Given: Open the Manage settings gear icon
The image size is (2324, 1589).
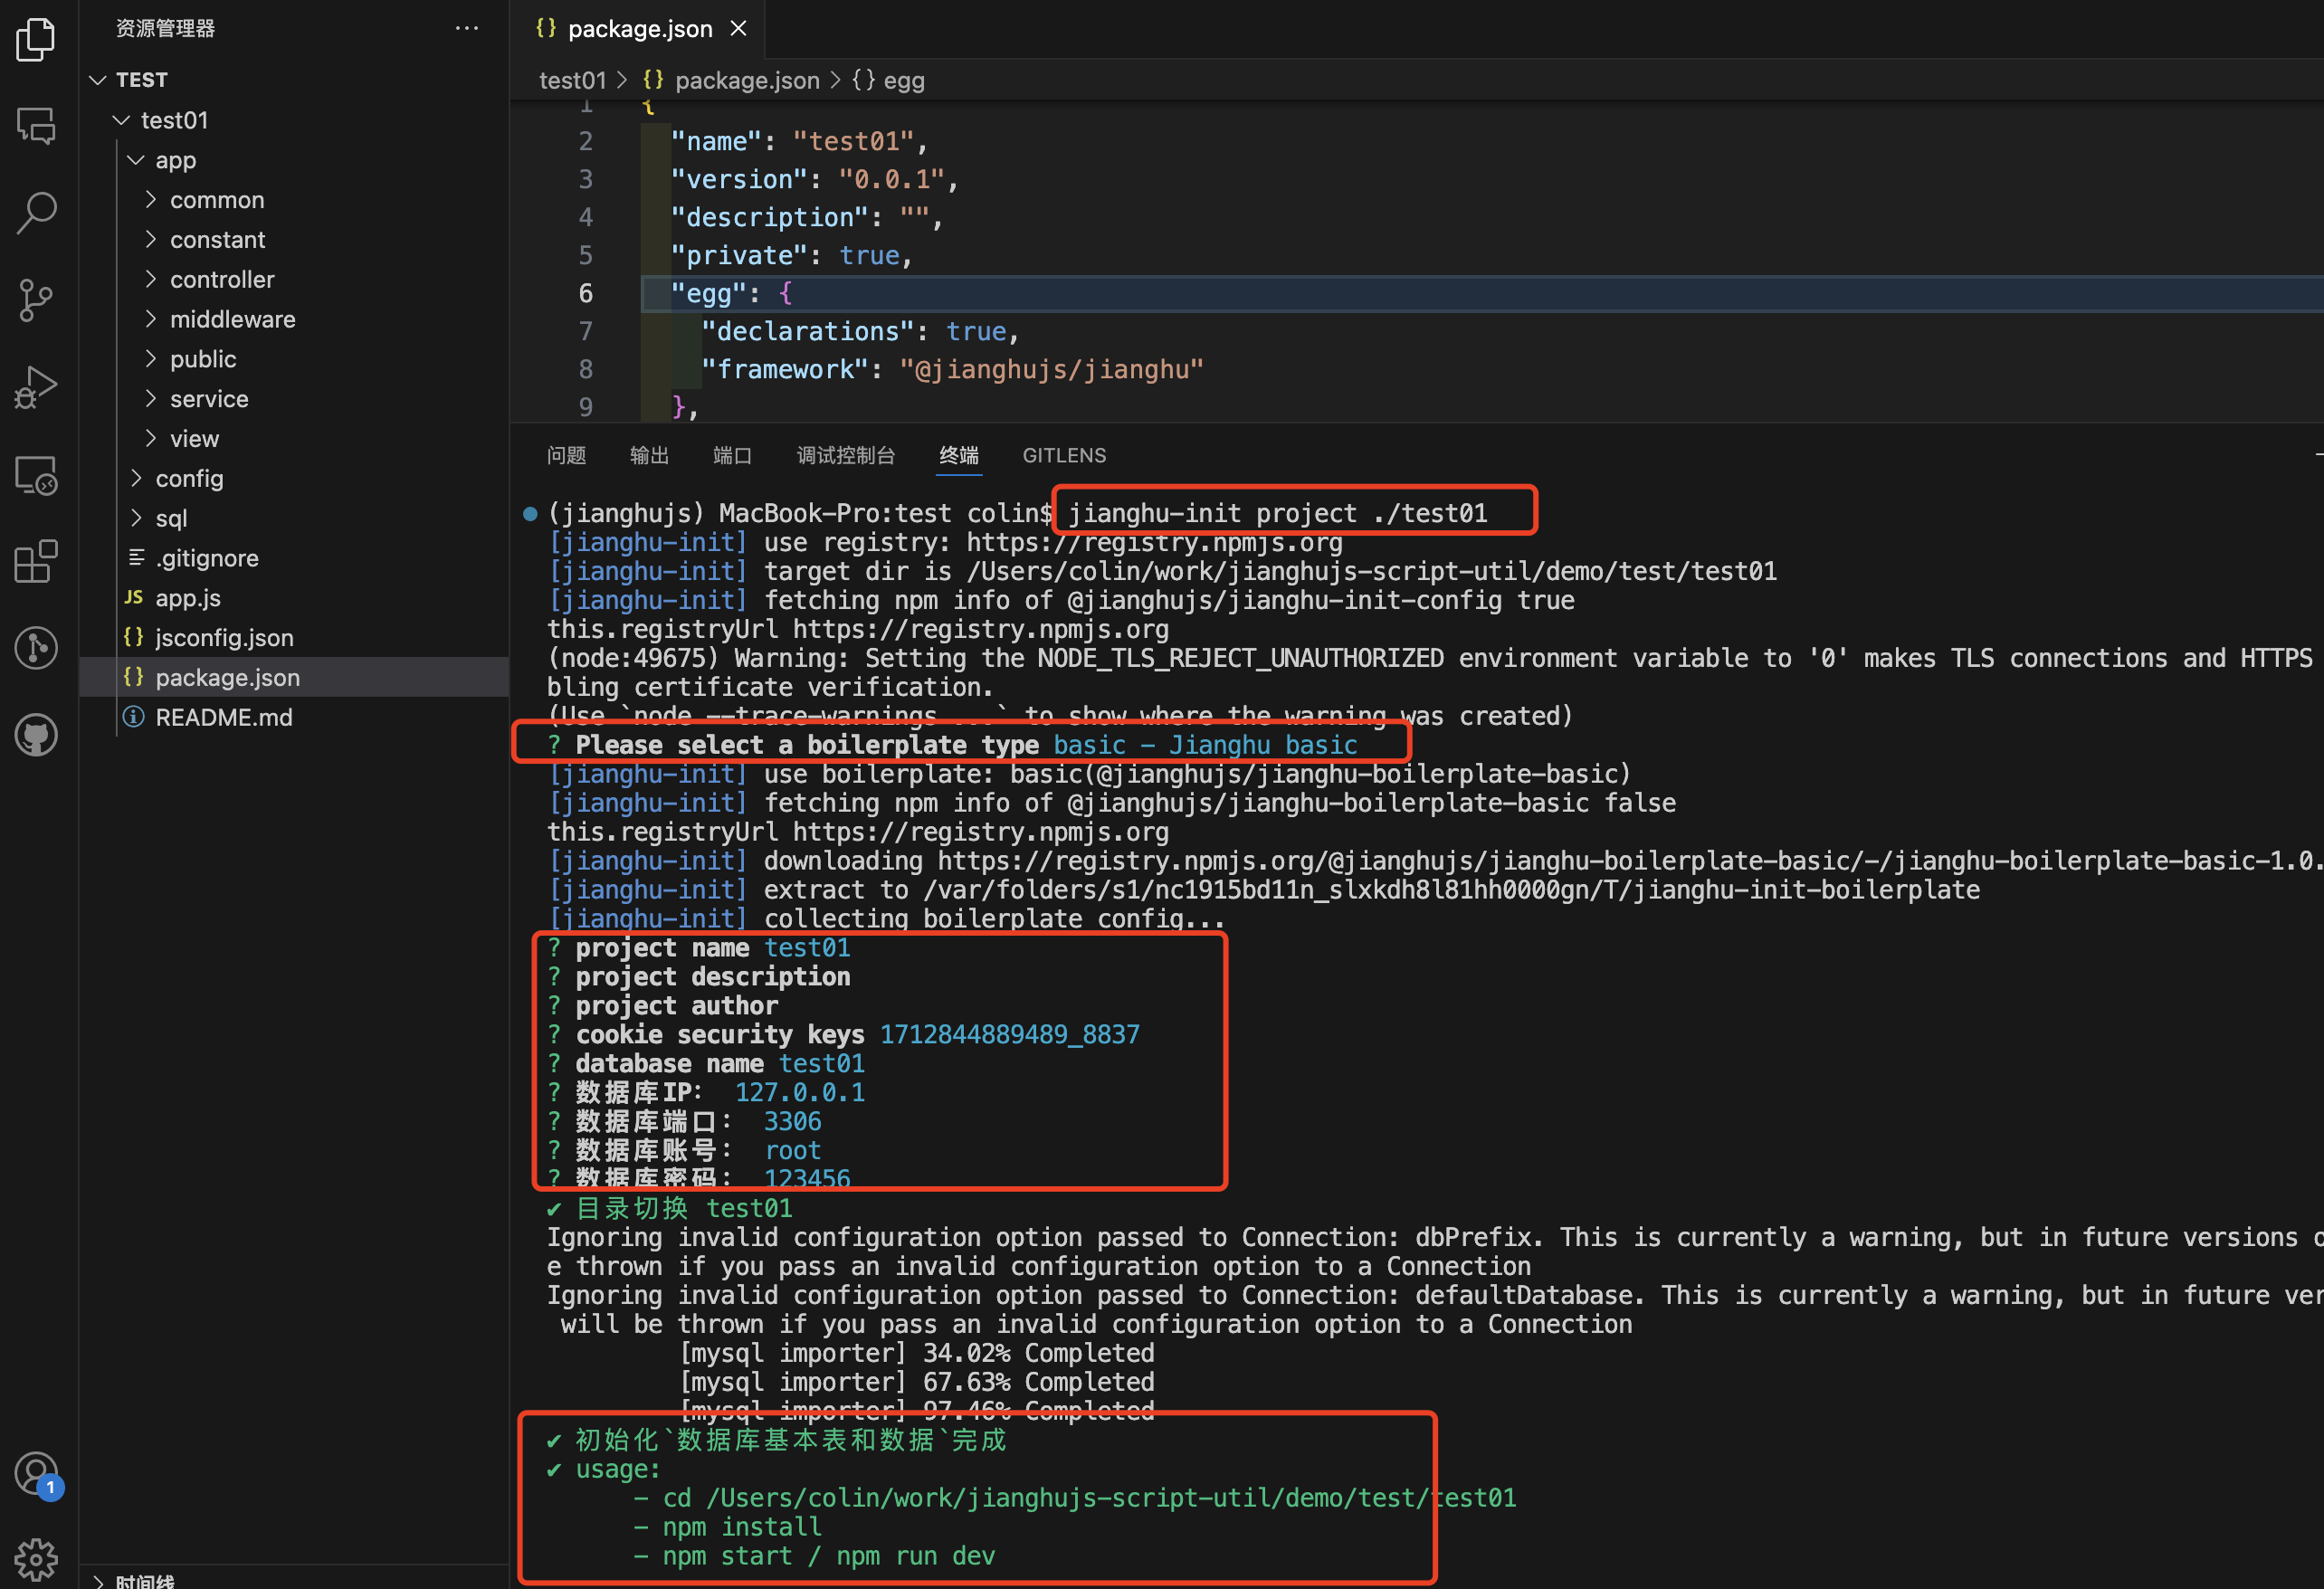Looking at the screenshot, I should click(x=36, y=1557).
